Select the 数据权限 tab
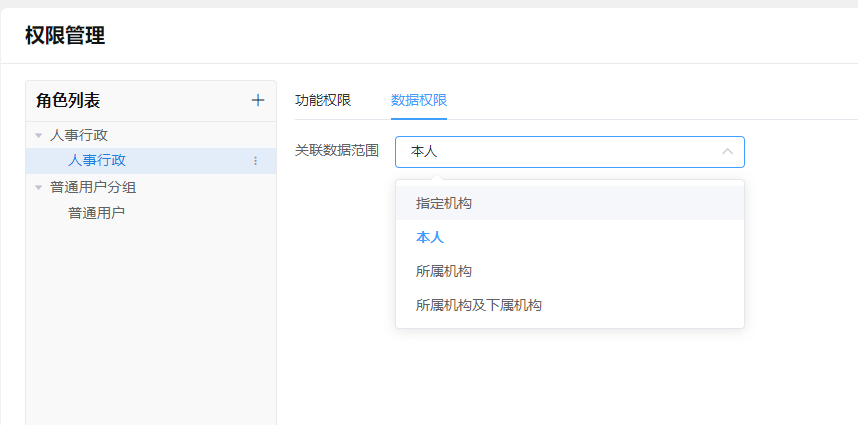The height and width of the screenshot is (425, 858). (x=419, y=100)
